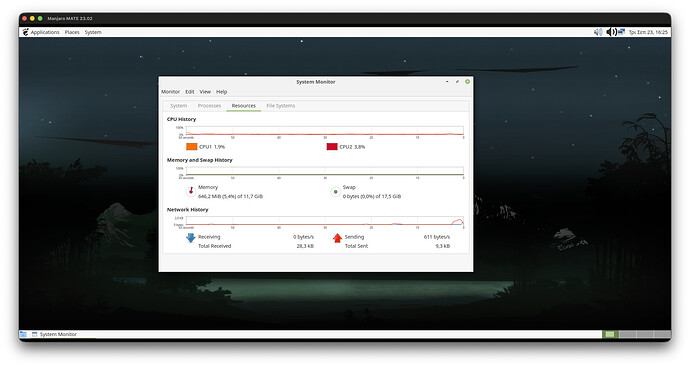Click the "Network History" heading
690x366 pixels.
pyautogui.click(x=187, y=210)
